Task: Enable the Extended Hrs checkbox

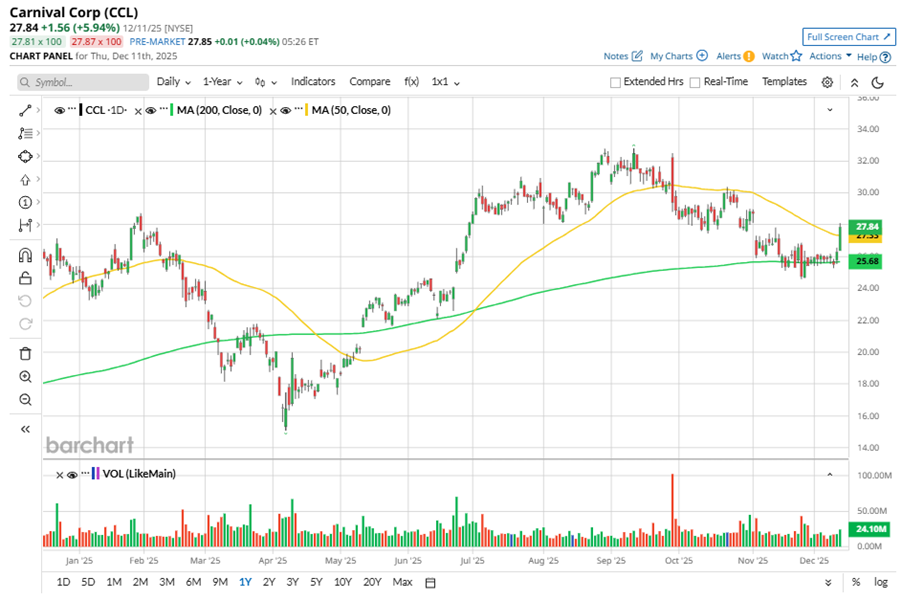Action: [615, 82]
